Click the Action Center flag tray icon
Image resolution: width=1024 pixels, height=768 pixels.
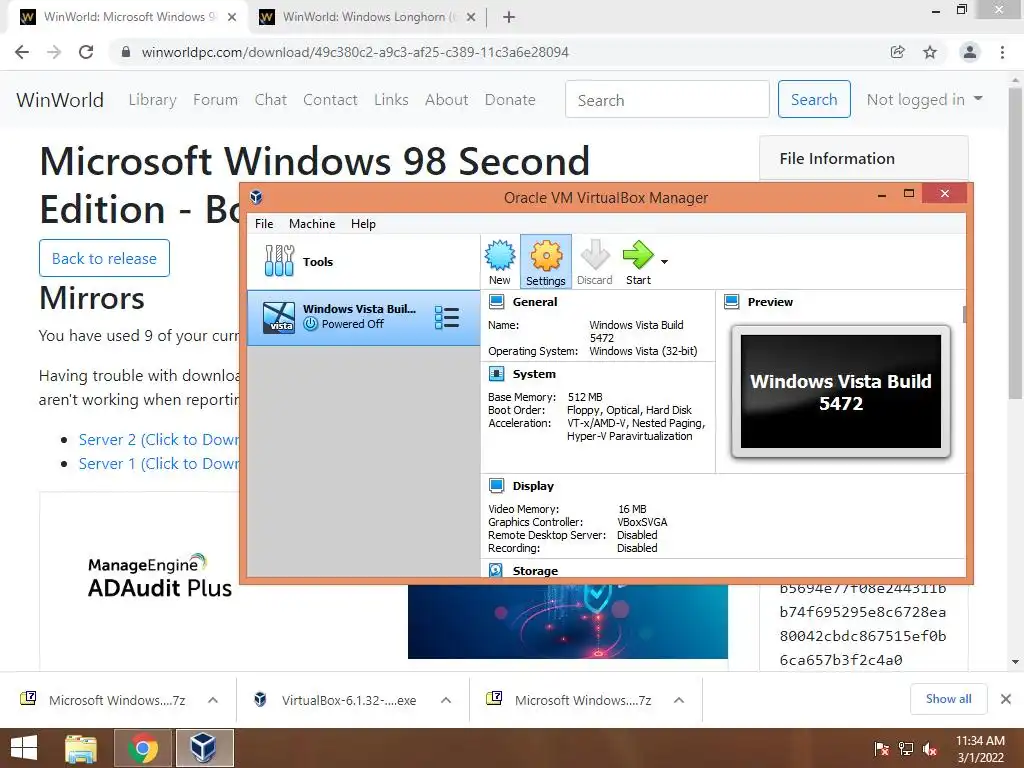(x=881, y=749)
